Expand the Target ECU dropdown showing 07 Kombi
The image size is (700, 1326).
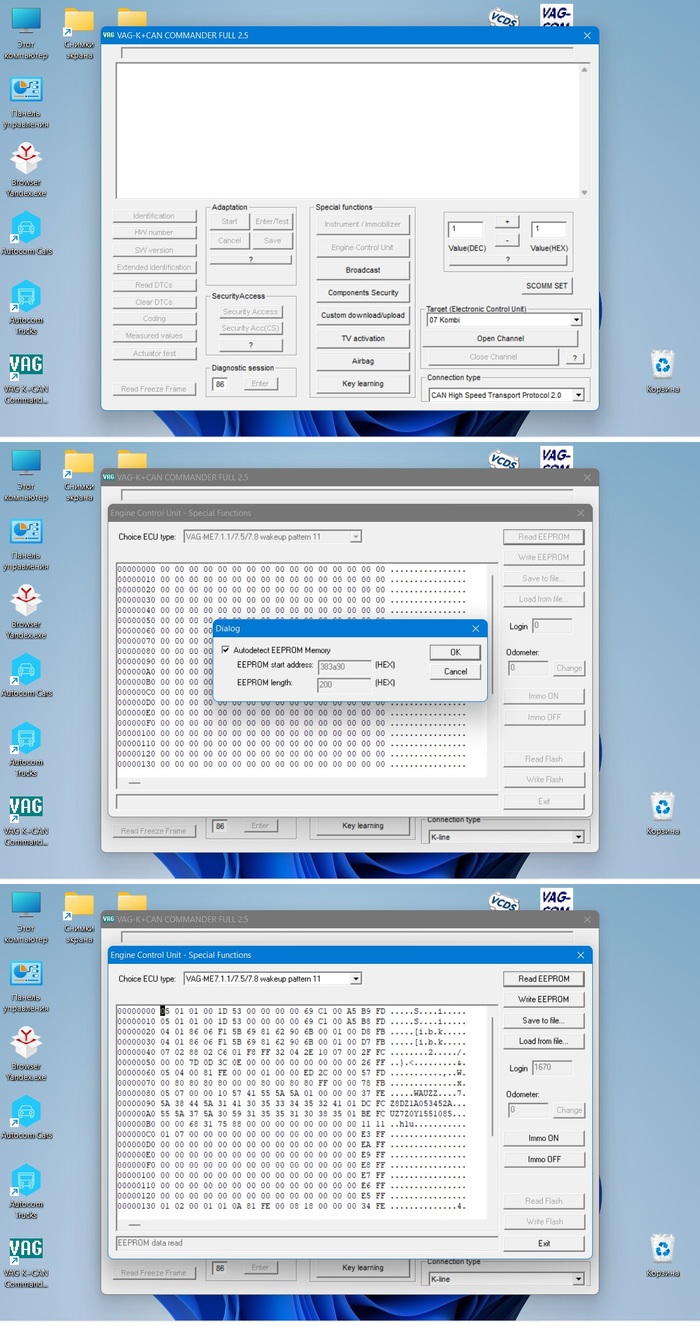pyautogui.click(x=576, y=320)
